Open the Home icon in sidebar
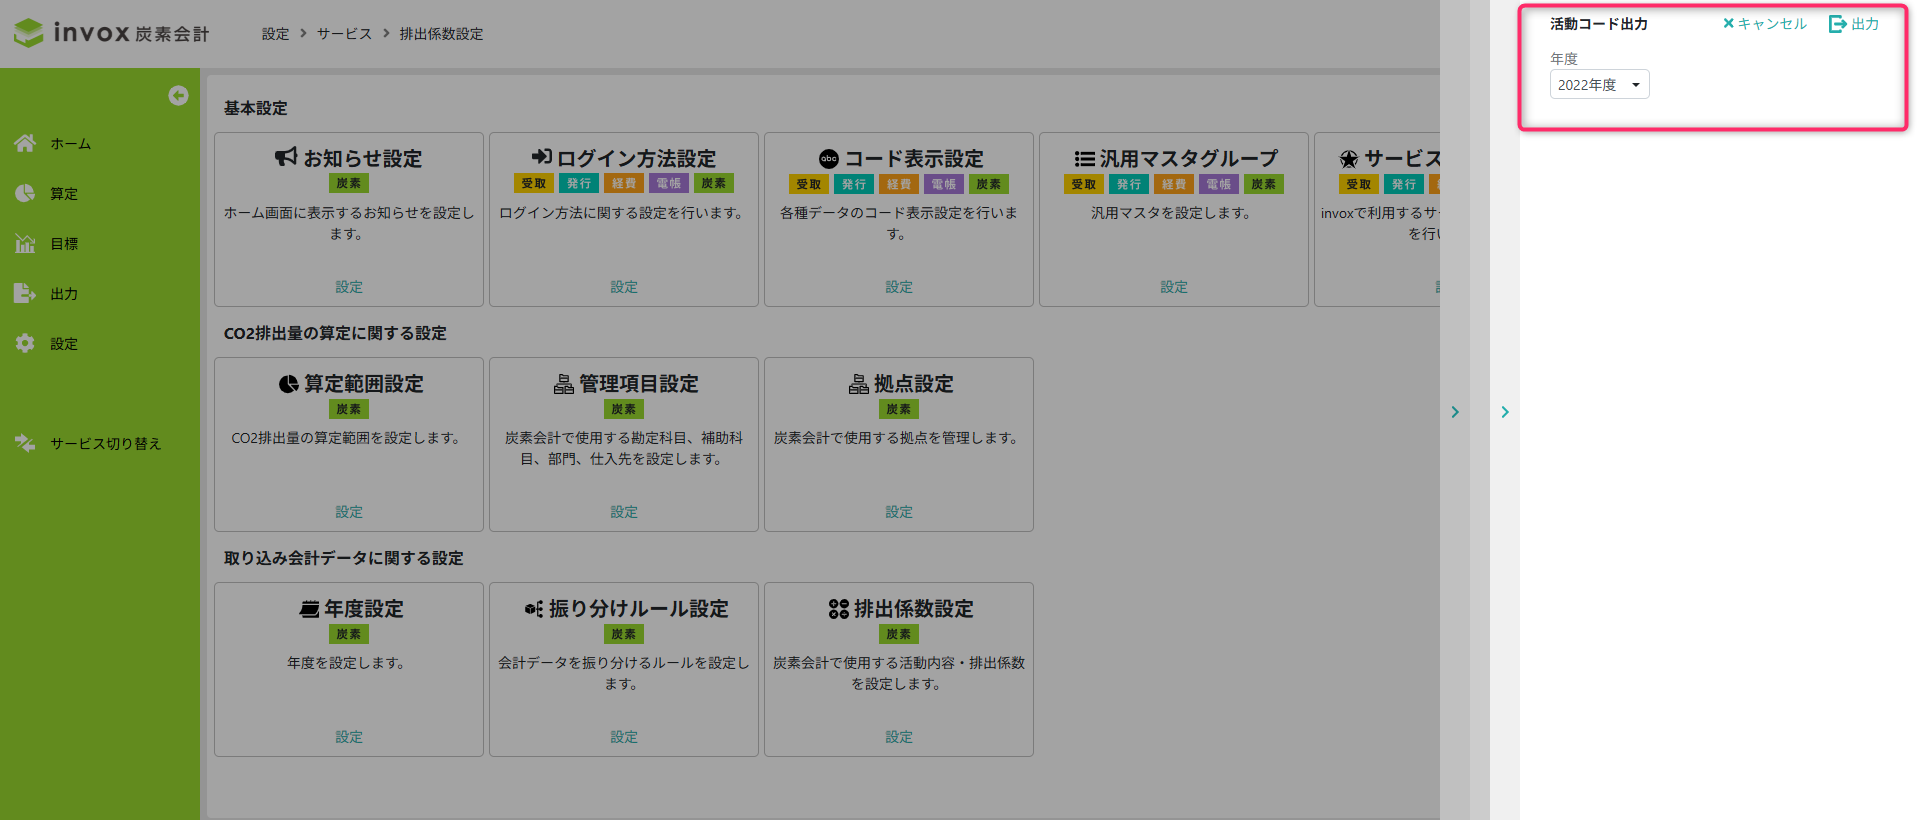This screenshot has height=820, width=1917. click(x=25, y=143)
